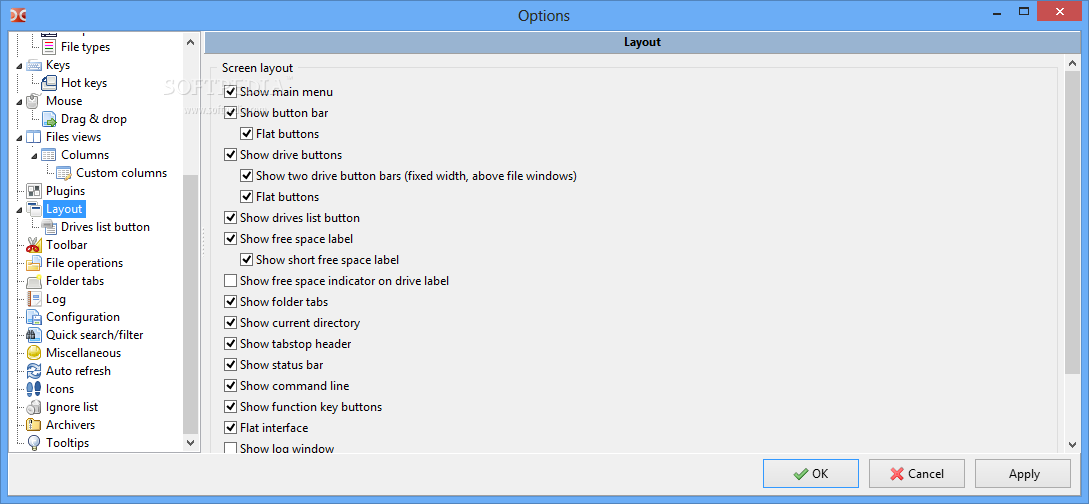Viewport: 1089px width, 504px height.
Task: Uncheck Show command line
Action: tap(231, 386)
